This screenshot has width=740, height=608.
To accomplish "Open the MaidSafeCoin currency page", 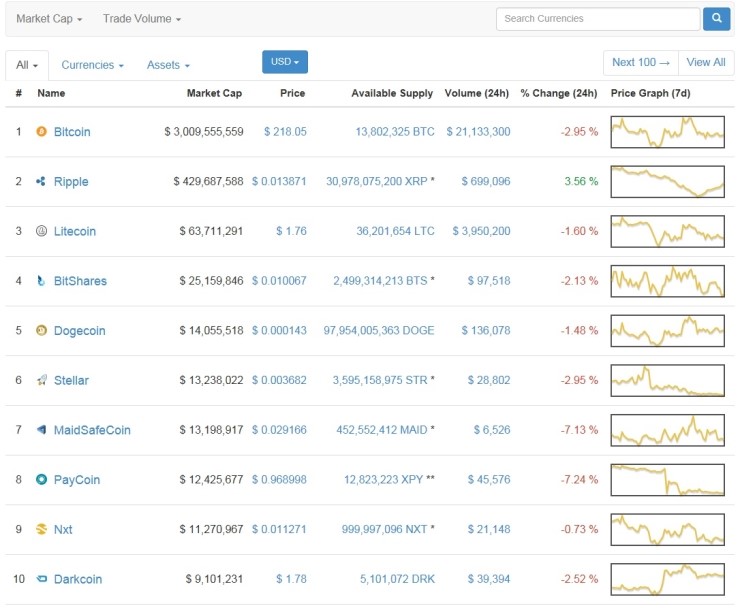I will coord(92,430).
